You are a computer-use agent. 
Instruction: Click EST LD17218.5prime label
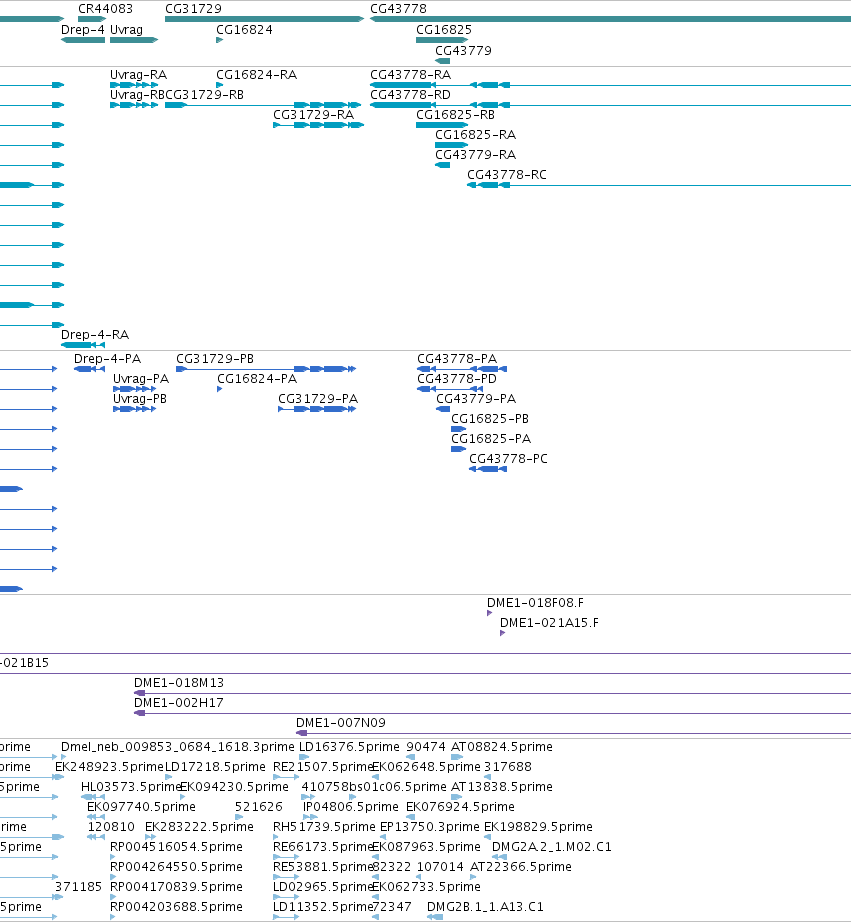tap(215, 767)
